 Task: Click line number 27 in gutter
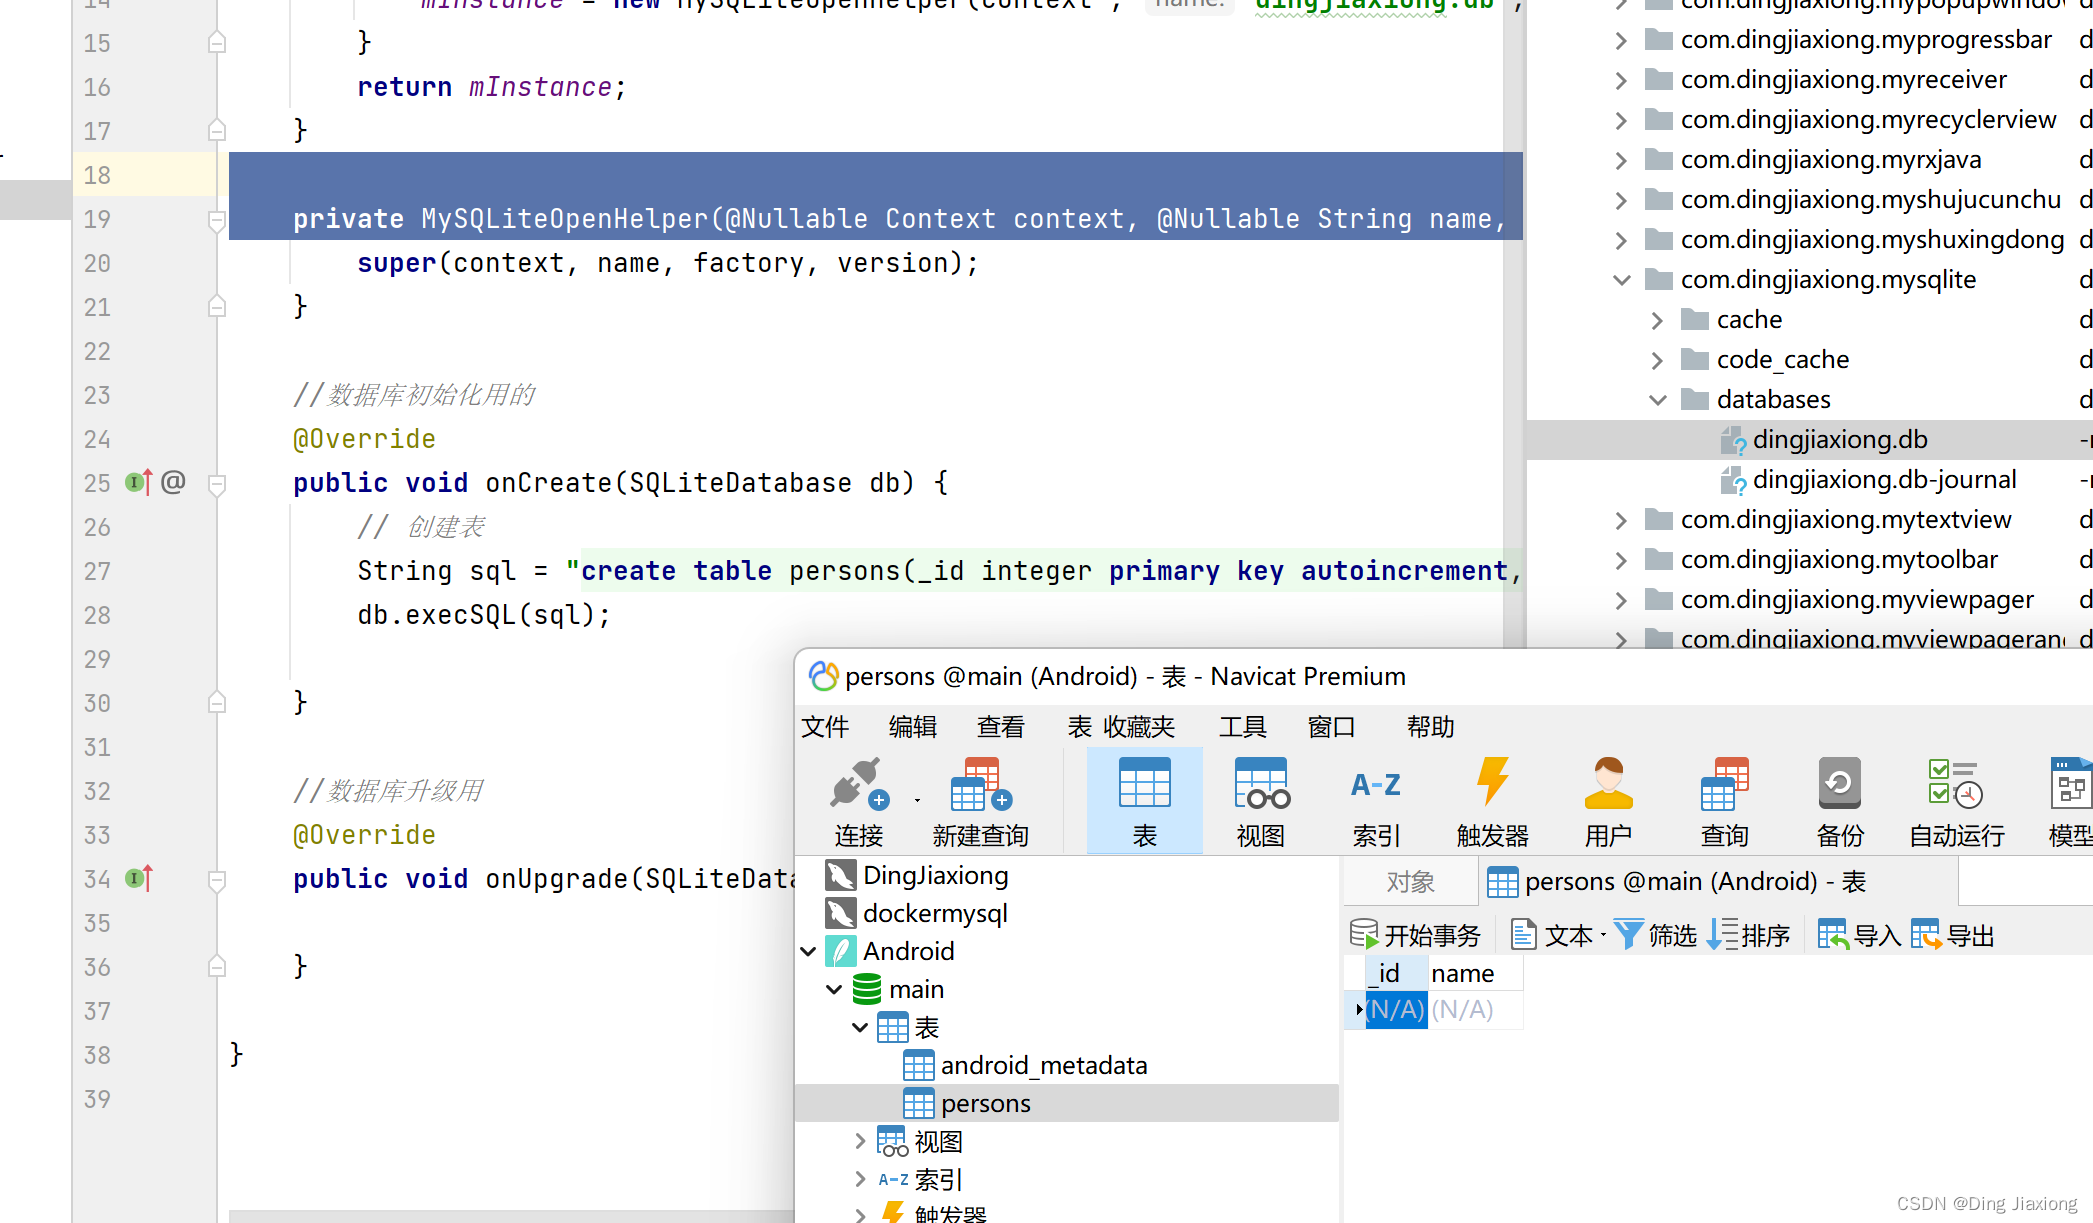(x=97, y=571)
